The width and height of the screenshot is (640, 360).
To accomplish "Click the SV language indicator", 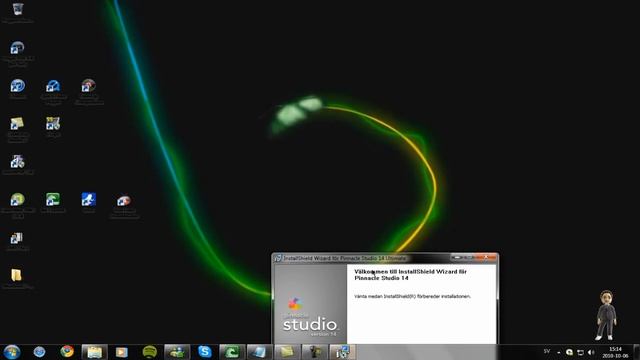I will (547, 351).
